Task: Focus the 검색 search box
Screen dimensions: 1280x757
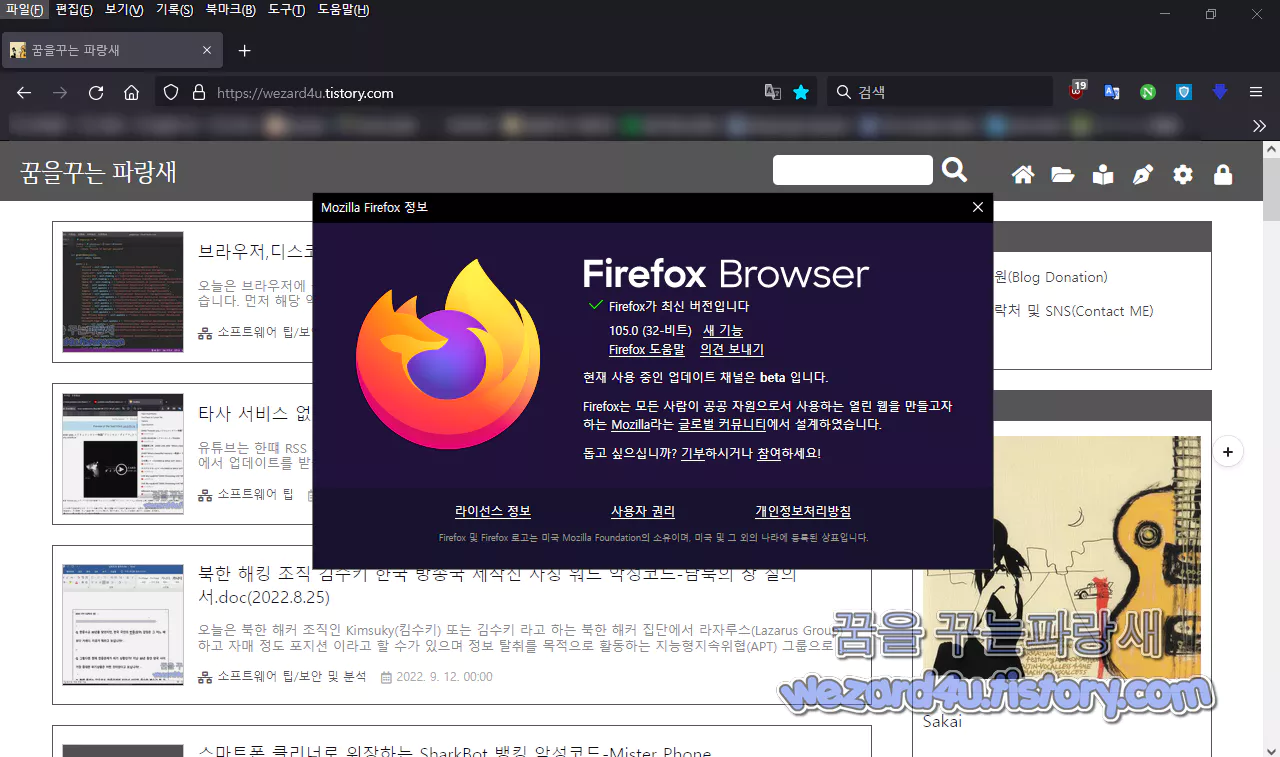Action: 940,92
